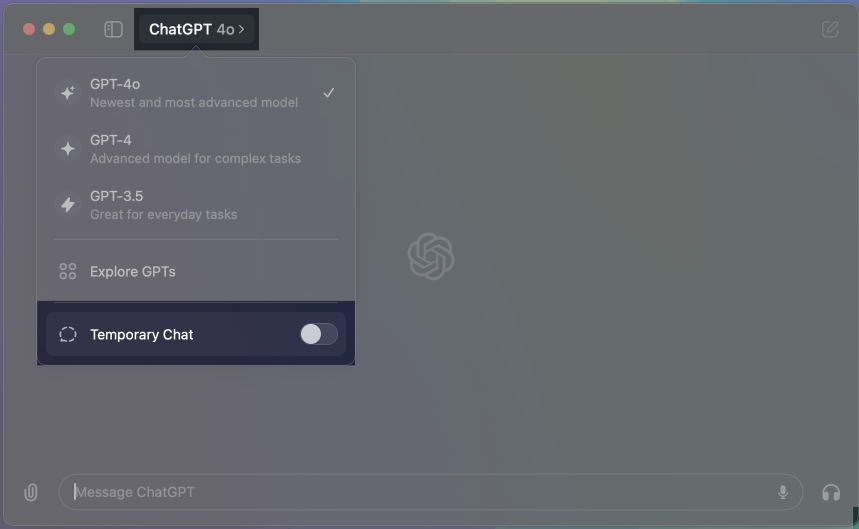Click the ChatGPT logo in center

point(431,256)
